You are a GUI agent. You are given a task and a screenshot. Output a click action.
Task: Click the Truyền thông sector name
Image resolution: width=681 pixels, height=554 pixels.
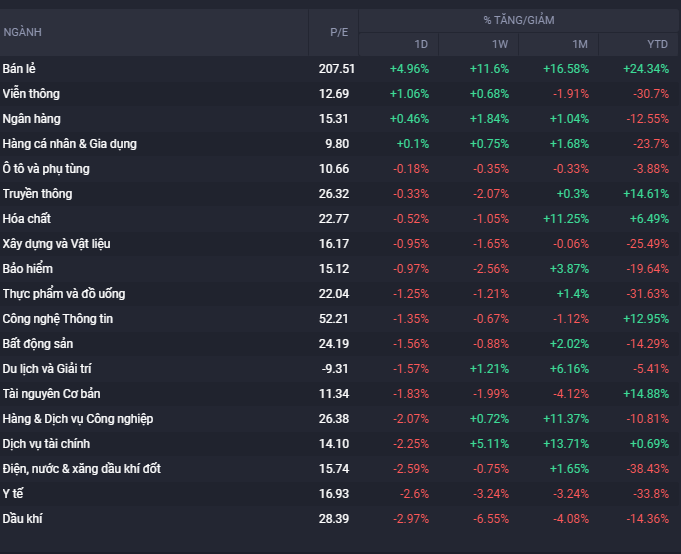pyautogui.click(x=38, y=194)
